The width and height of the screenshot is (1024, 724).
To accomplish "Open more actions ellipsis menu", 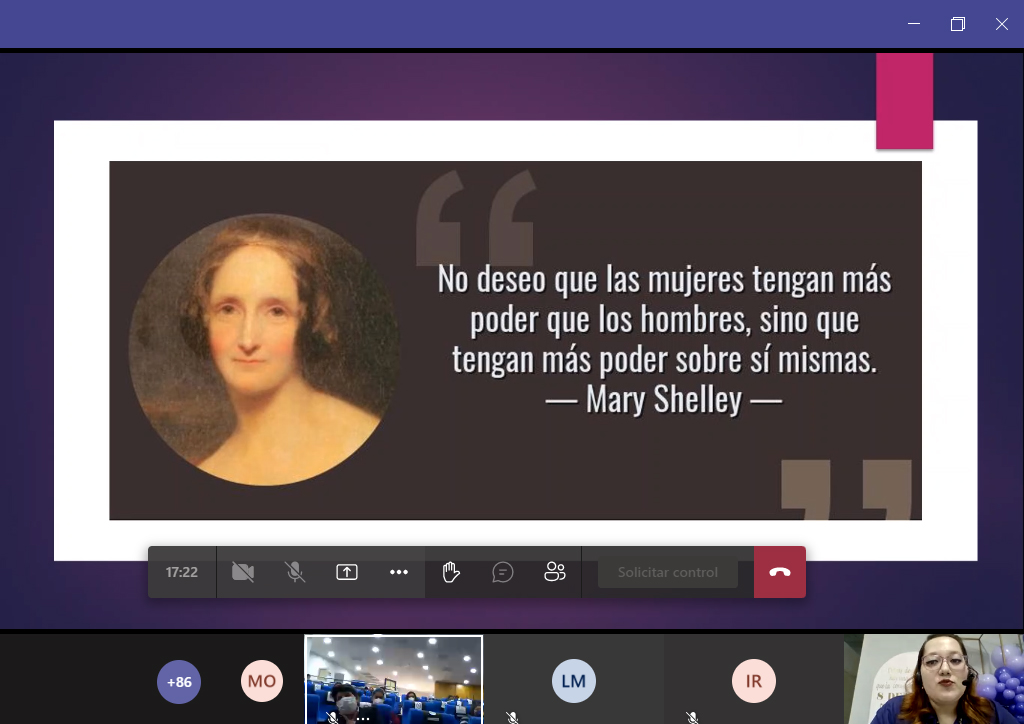I will pos(399,572).
